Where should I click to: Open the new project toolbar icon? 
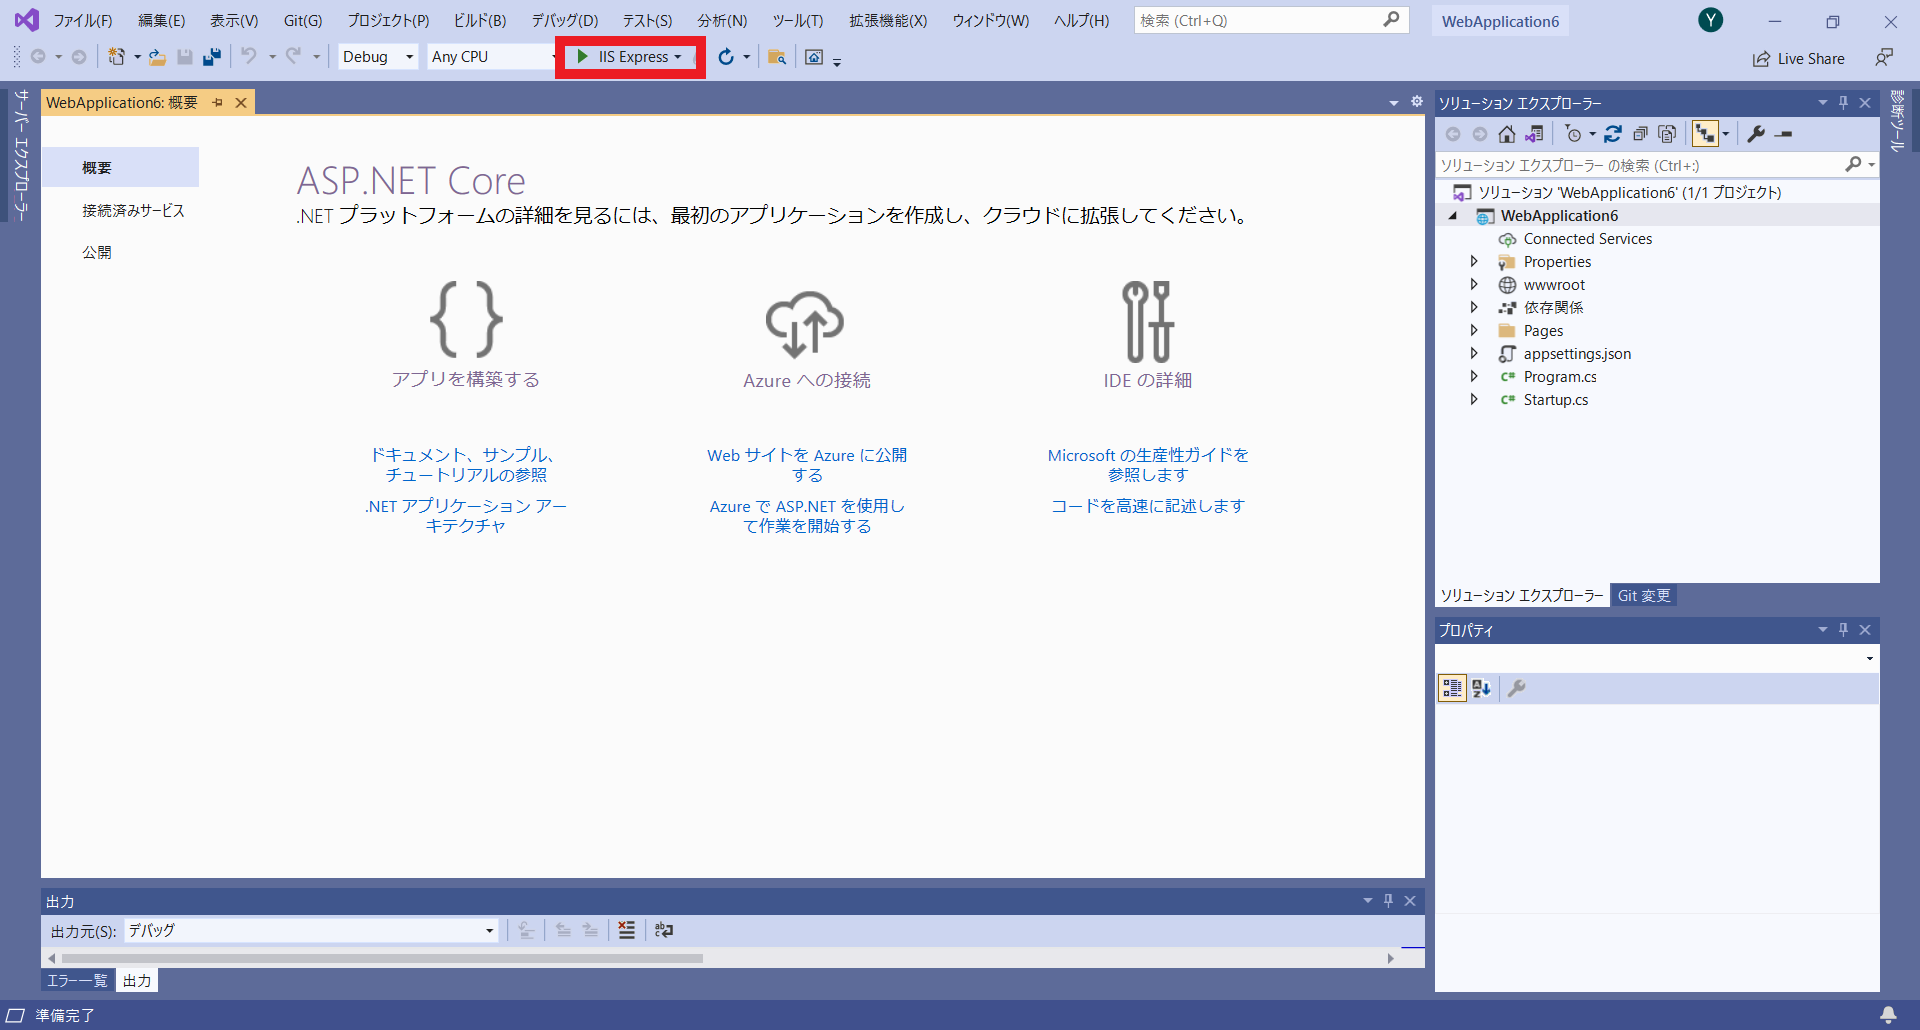pyautogui.click(x=117, y=57)
